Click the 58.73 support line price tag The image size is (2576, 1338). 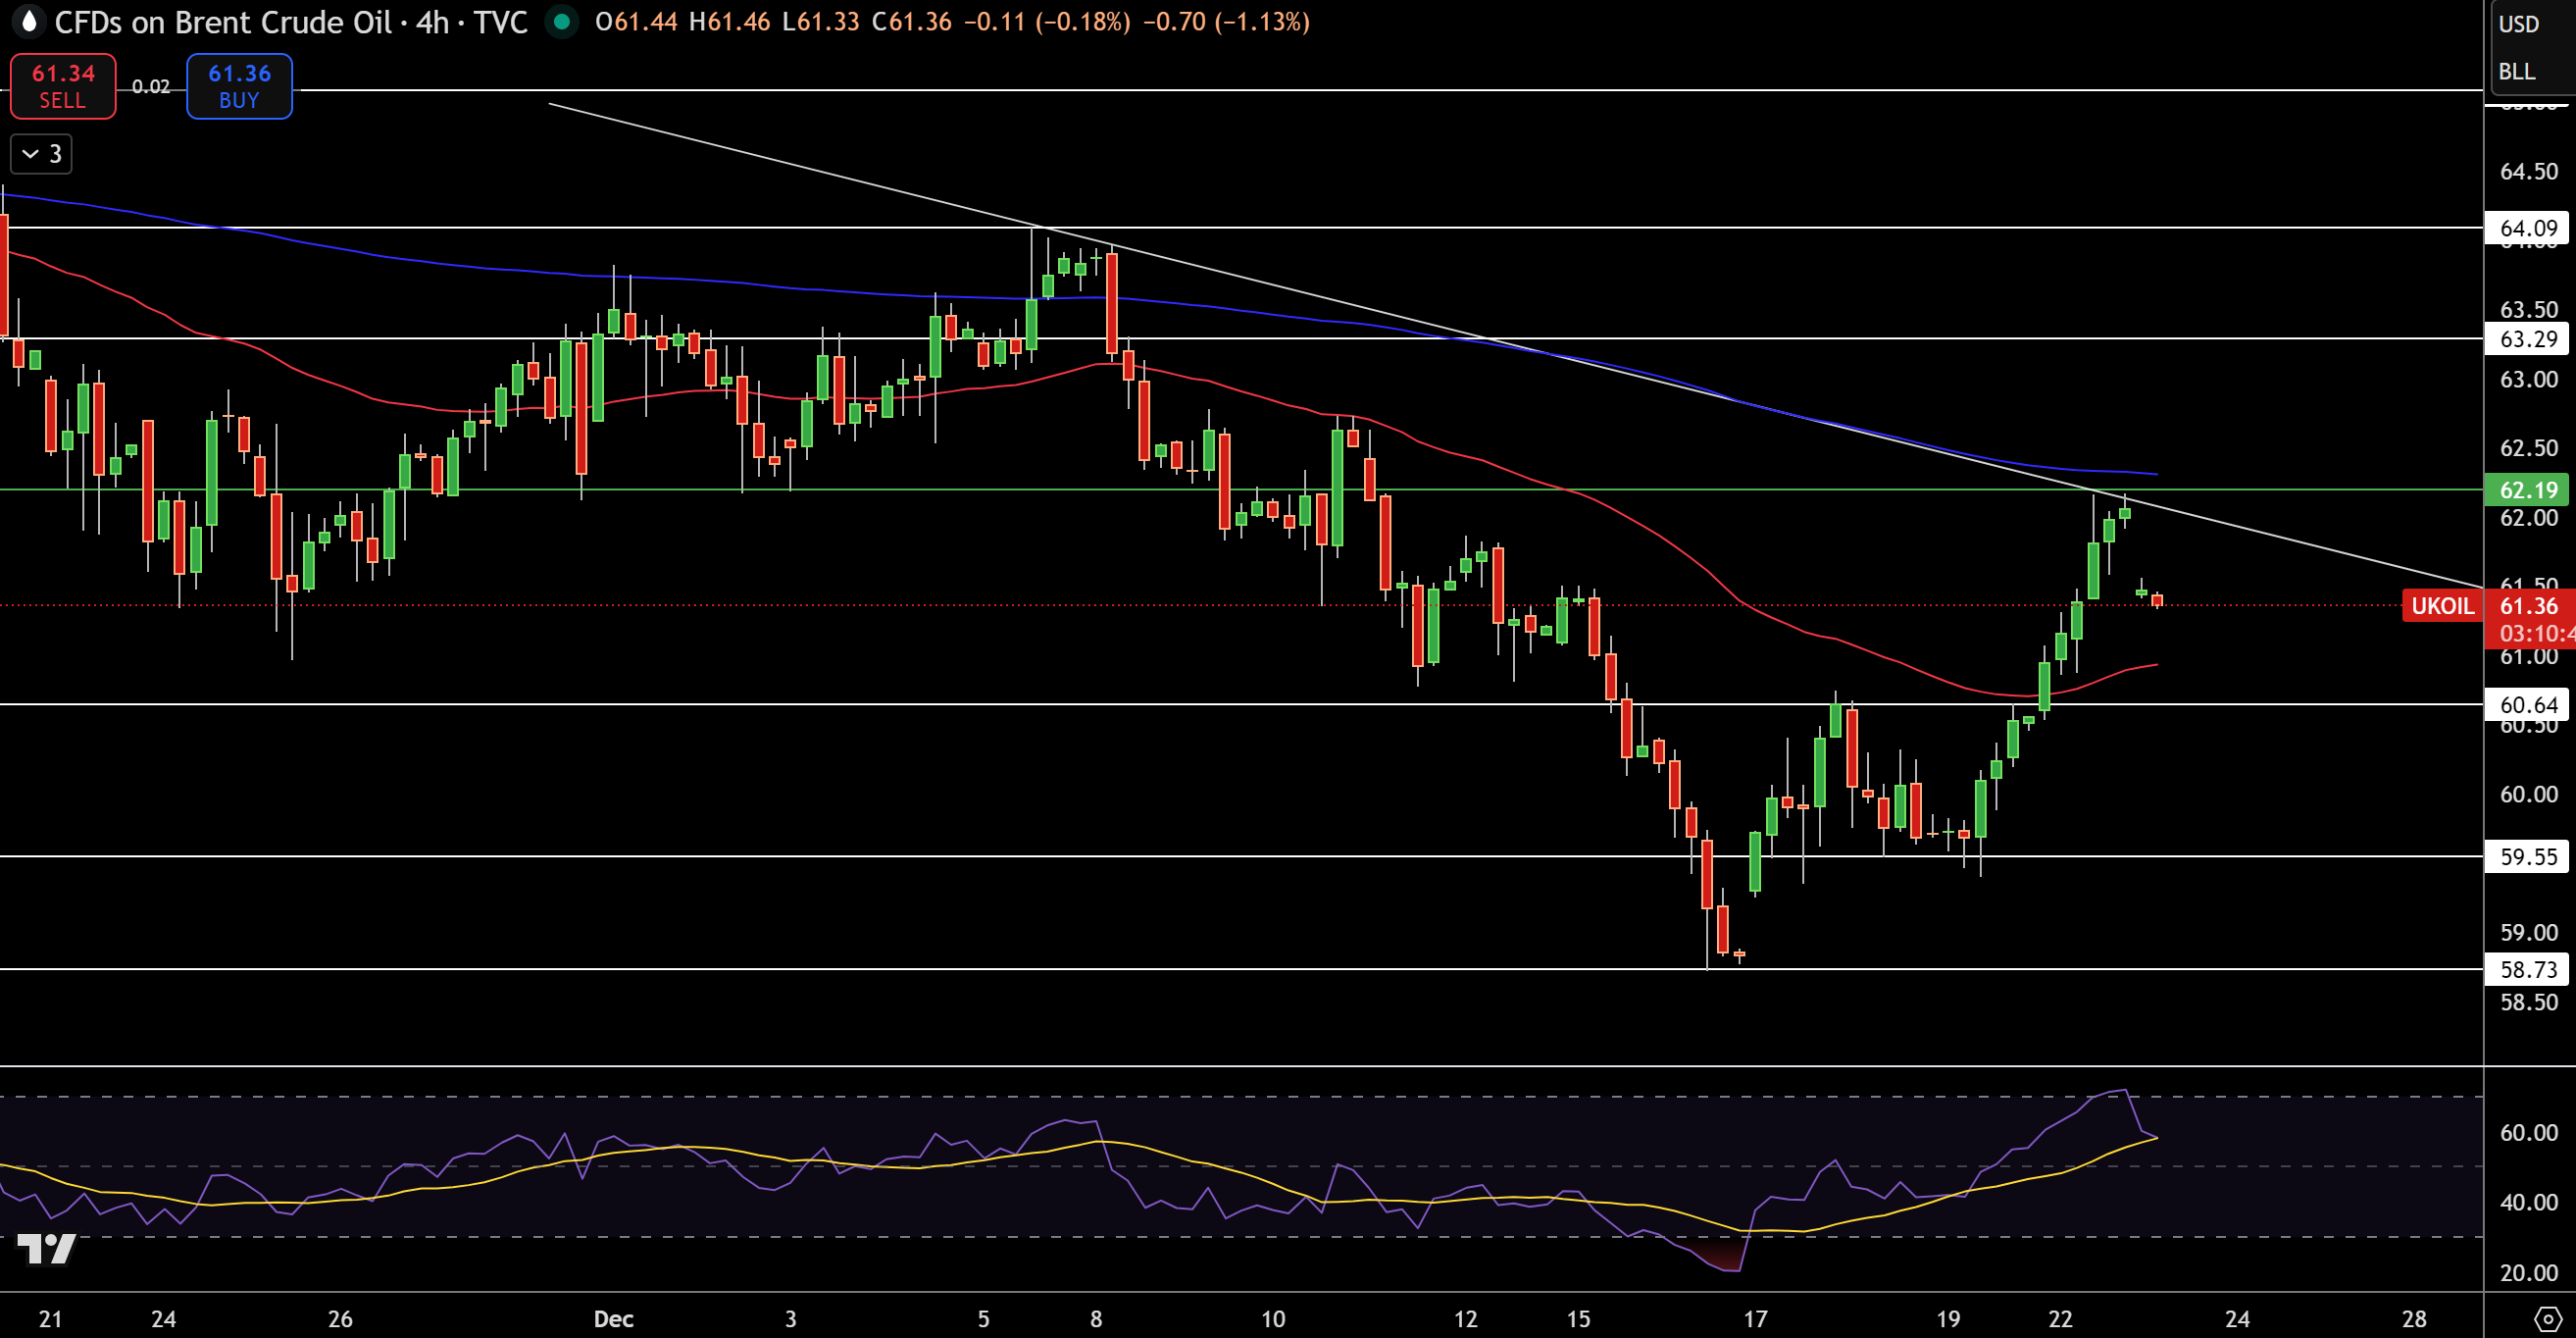2527,969
